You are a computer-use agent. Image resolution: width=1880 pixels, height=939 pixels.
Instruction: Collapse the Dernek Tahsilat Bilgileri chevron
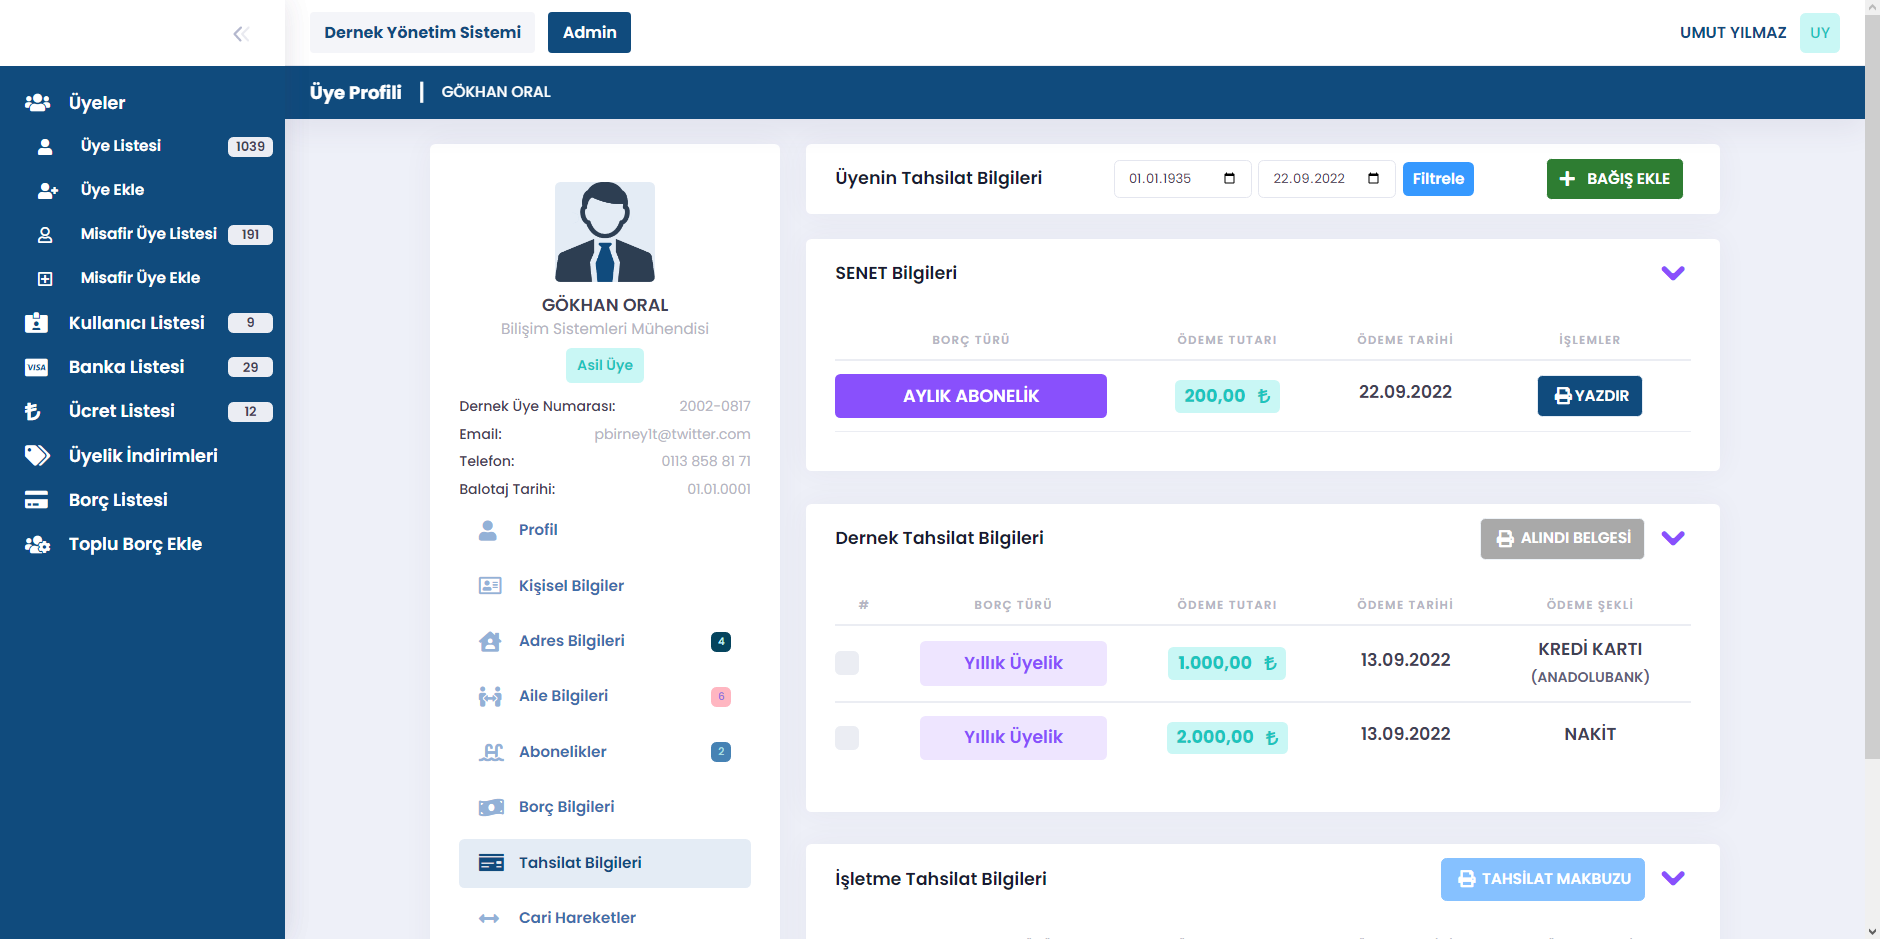tap(1672, 538)
